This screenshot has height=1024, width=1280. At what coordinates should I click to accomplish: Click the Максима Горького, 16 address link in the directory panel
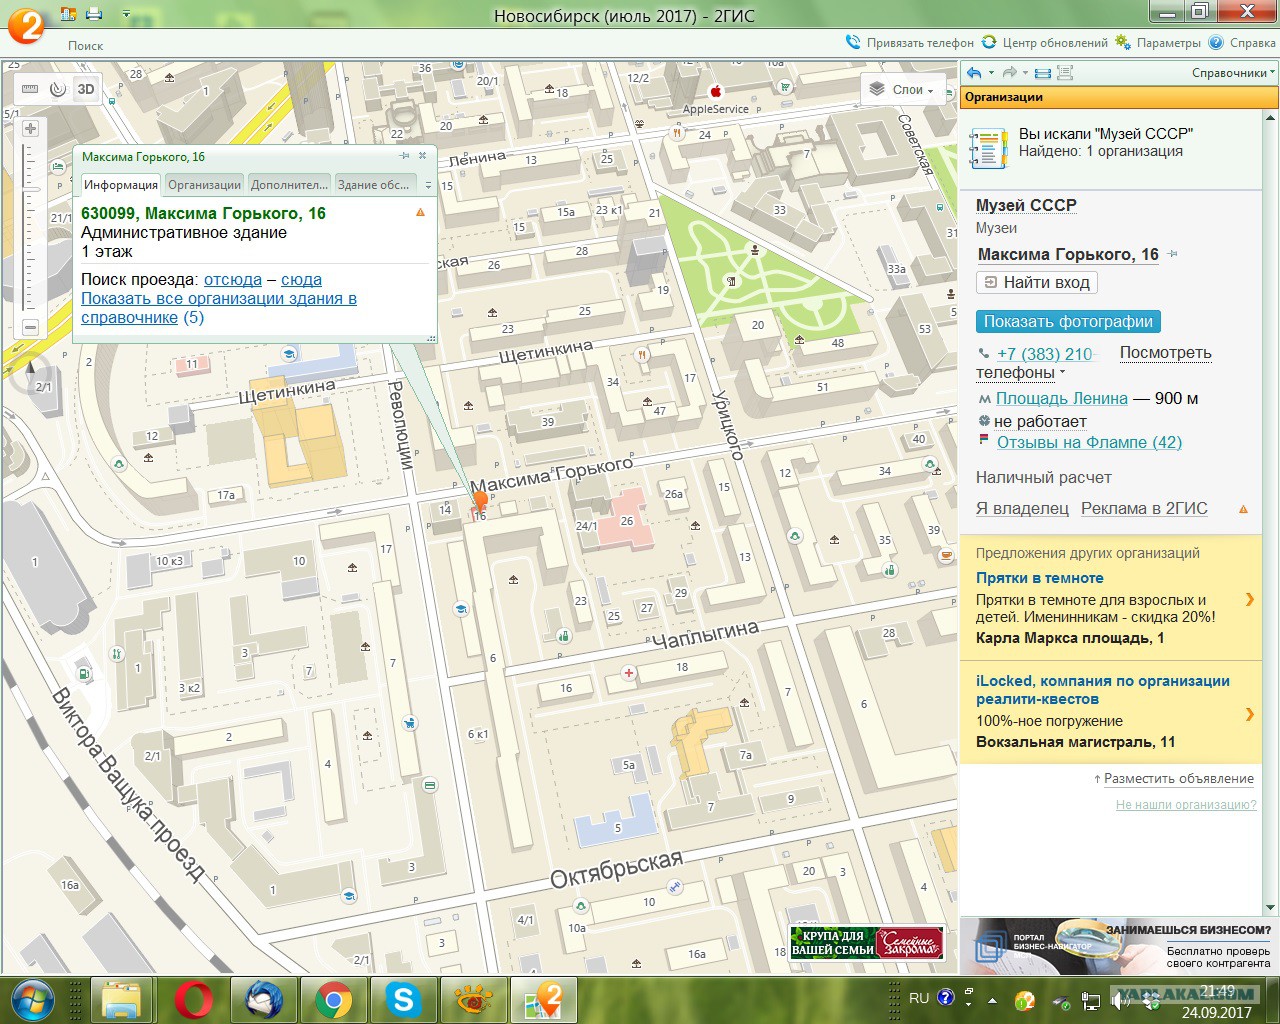point(1068,254)
